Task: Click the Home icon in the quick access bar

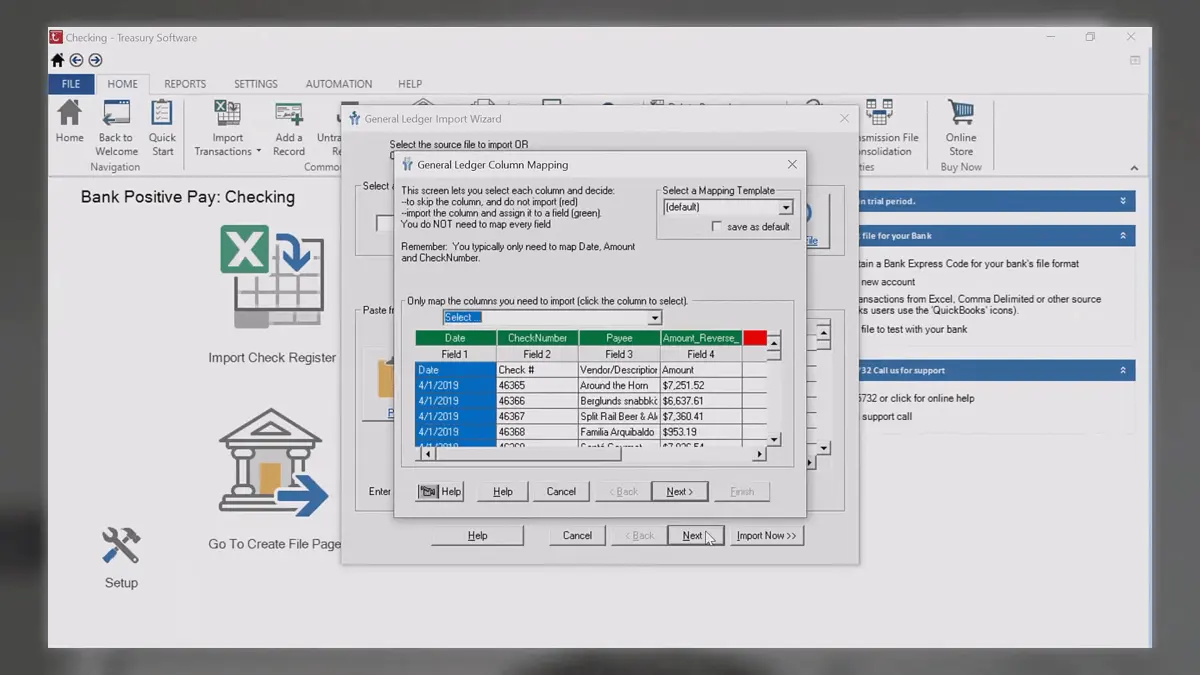Action: (x=57, y=60)
